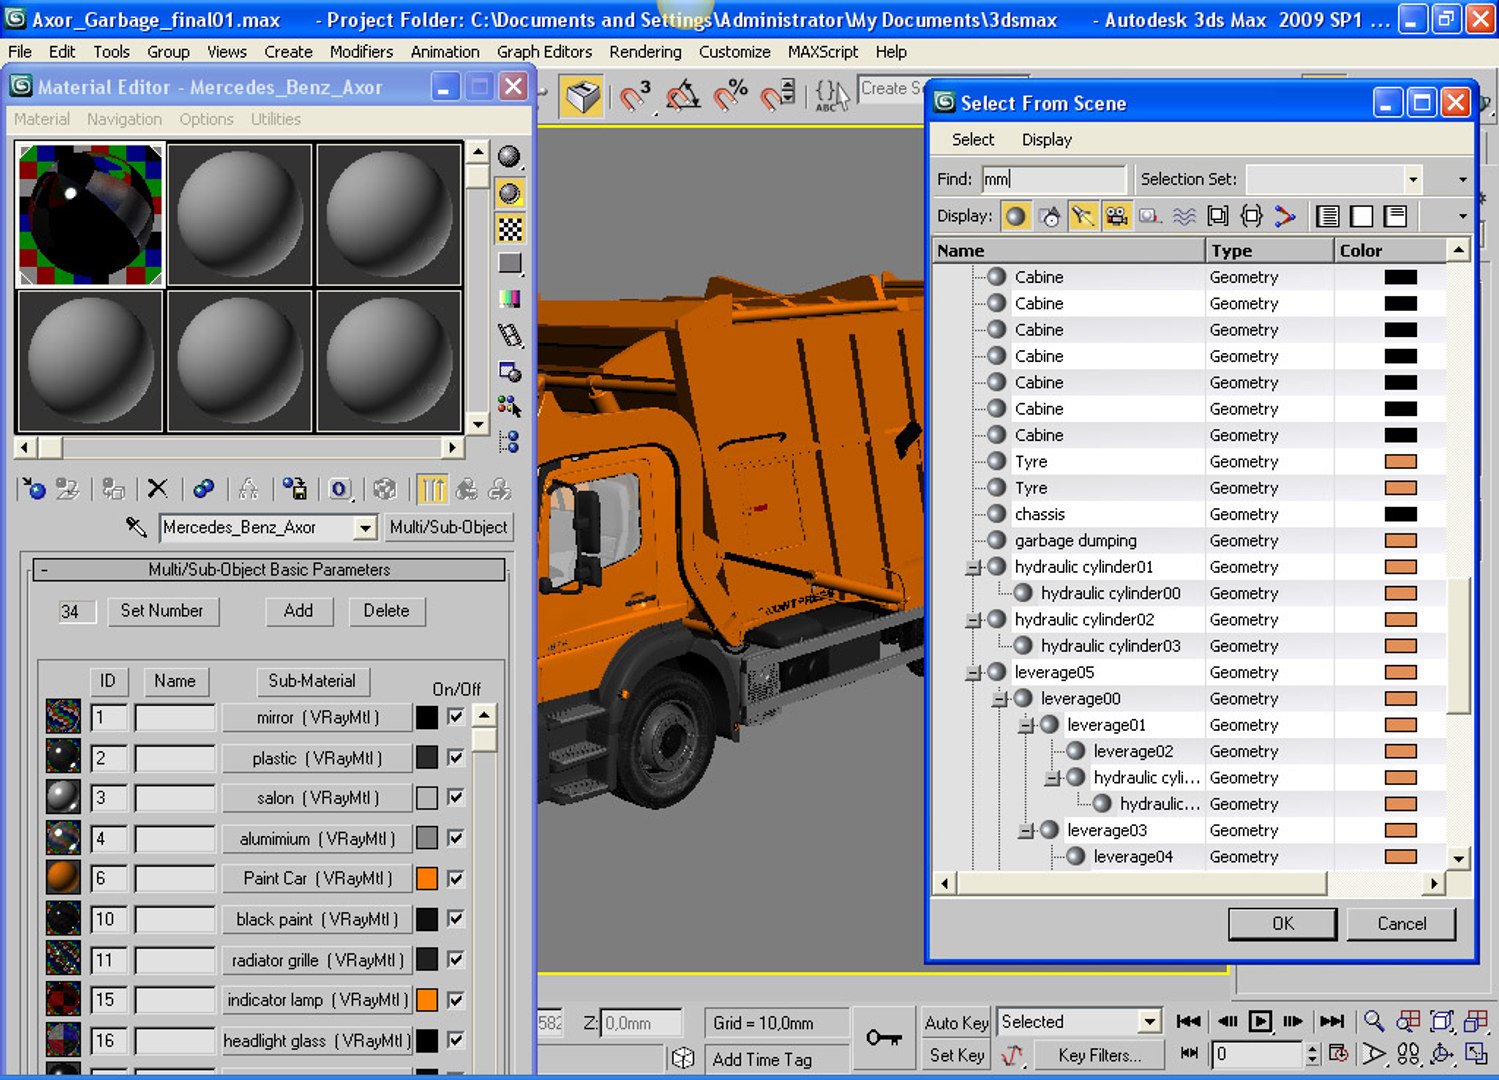
Task: Toggle the Backlight sample icon
Action: point(510,193)
